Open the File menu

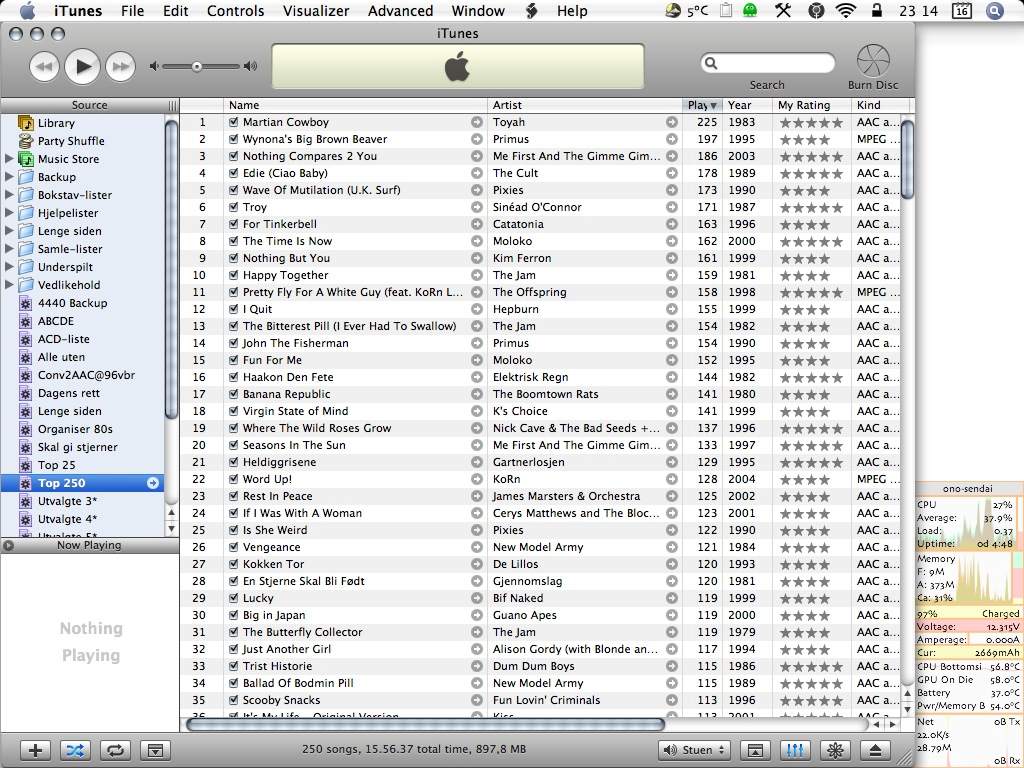(x=133, y=10)
